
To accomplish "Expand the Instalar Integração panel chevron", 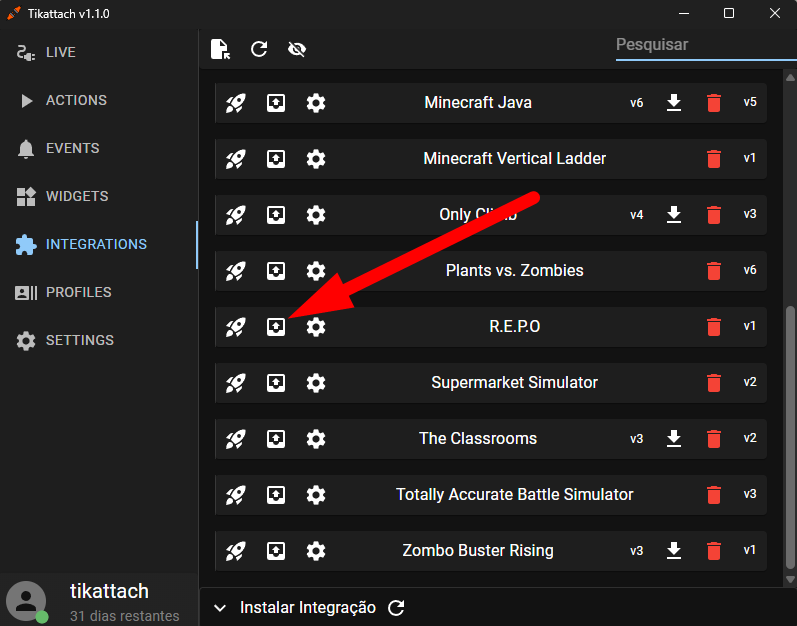I will (220, 608).
